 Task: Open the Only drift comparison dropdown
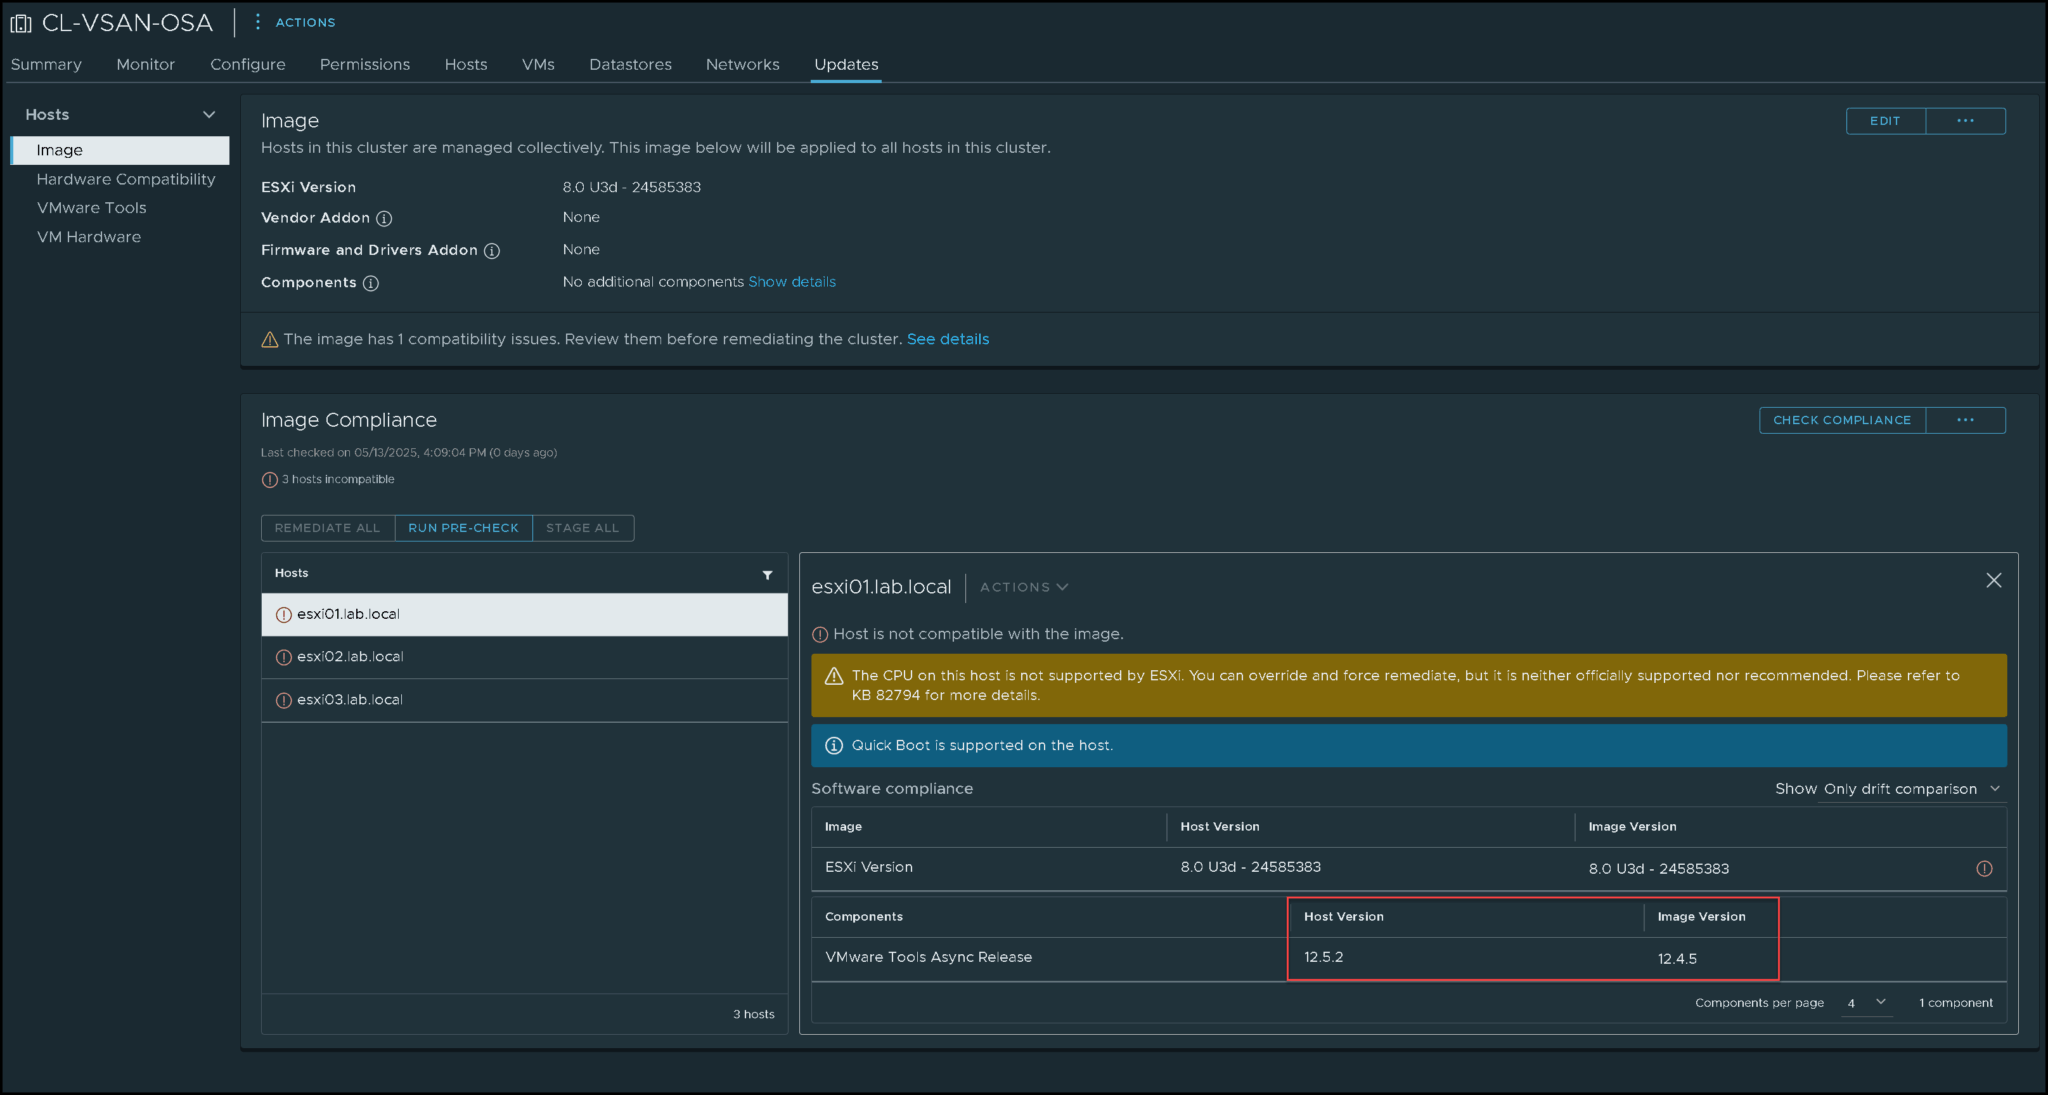(x=1910, y=789)
